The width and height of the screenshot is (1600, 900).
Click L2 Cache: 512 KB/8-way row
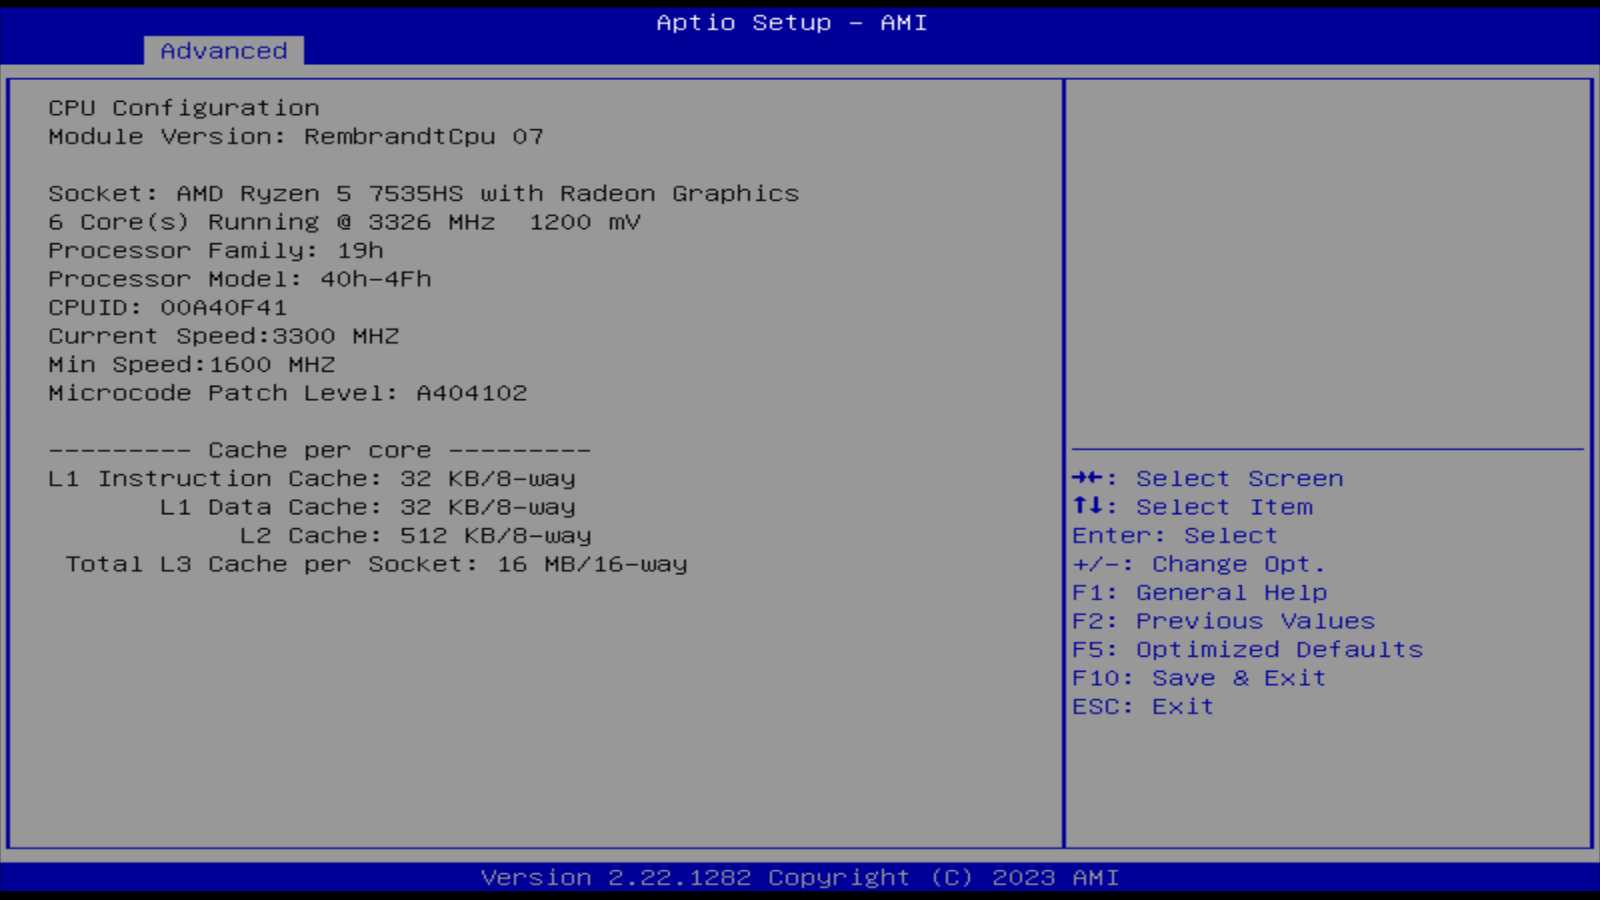(x=416, y=536)
